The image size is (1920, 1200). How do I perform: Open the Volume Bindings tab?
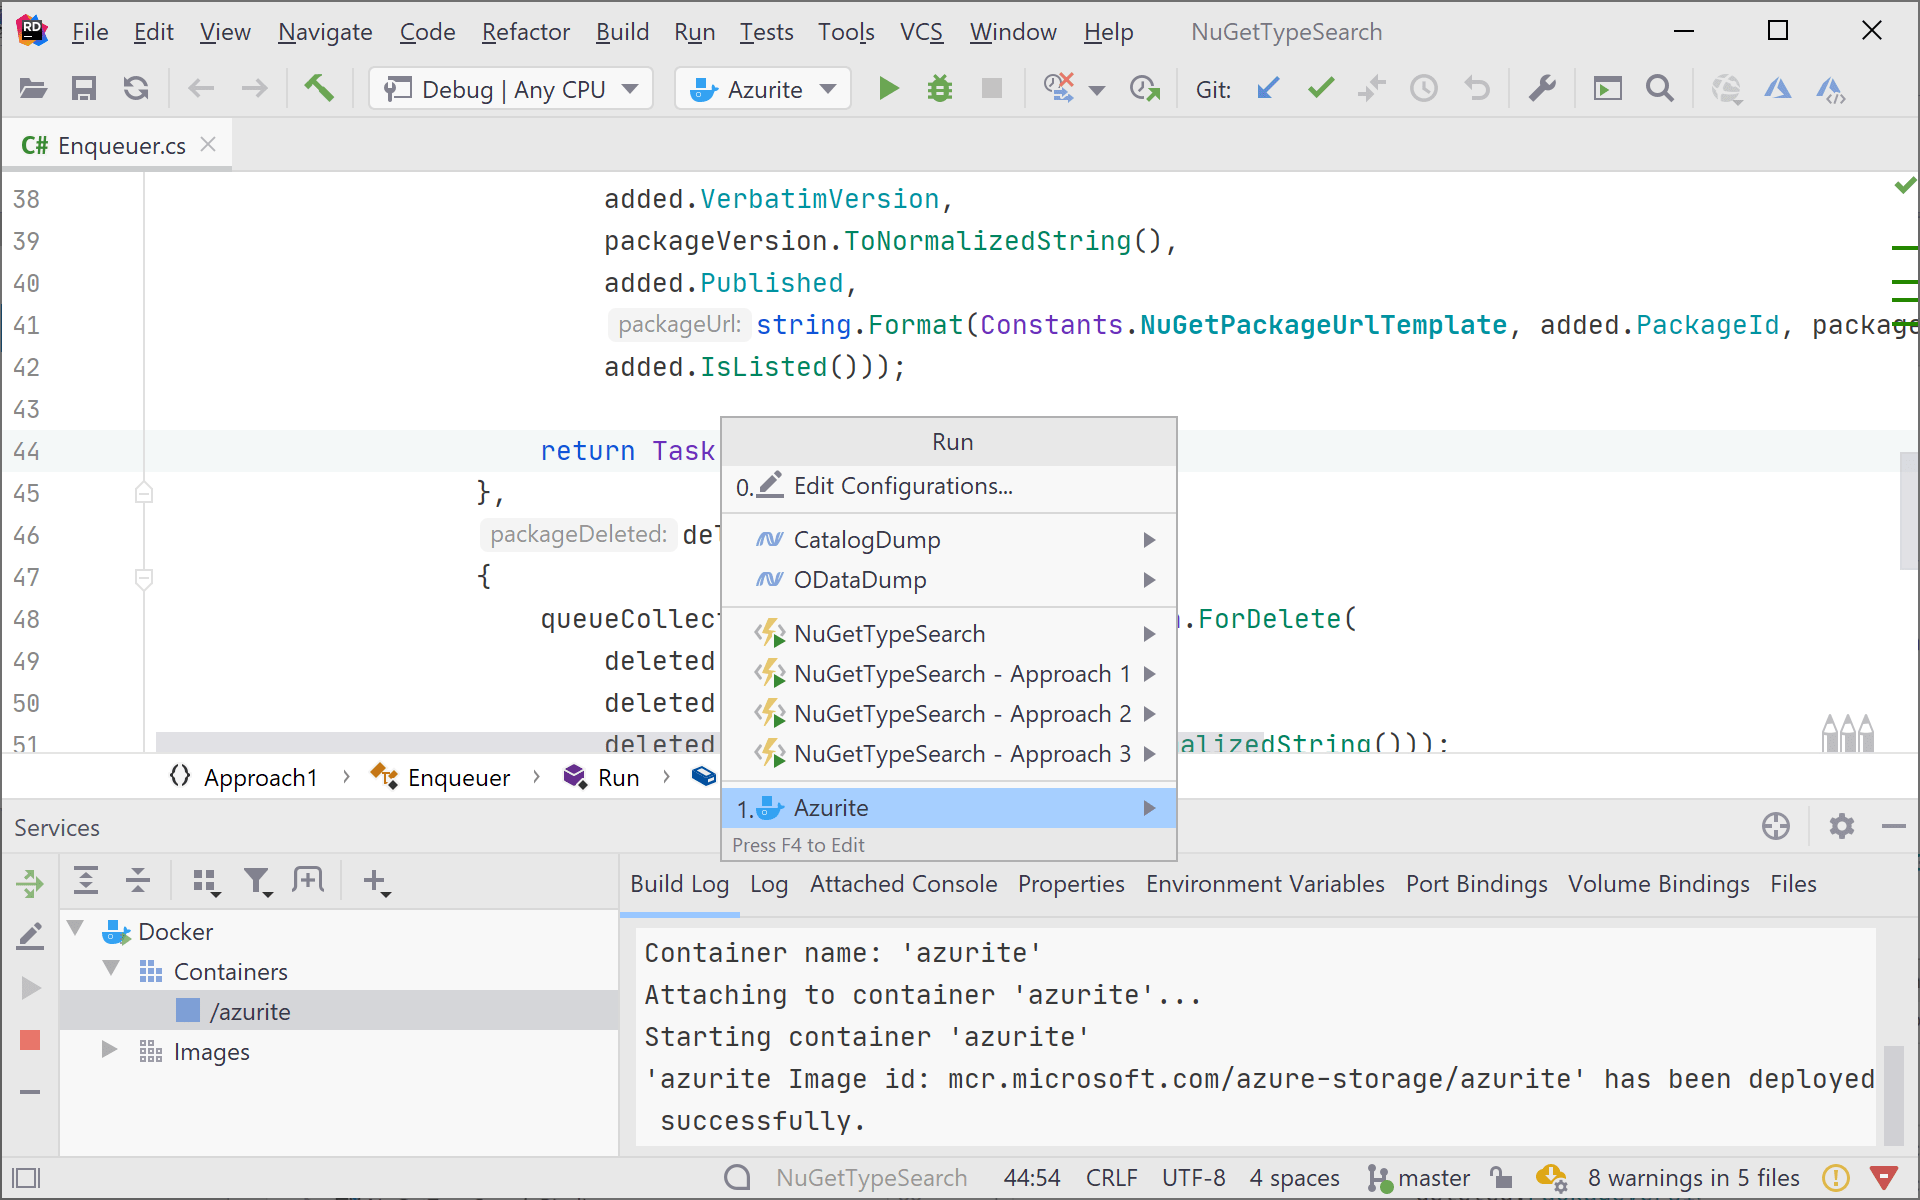pyautogui.click(x=1658, y=884)
